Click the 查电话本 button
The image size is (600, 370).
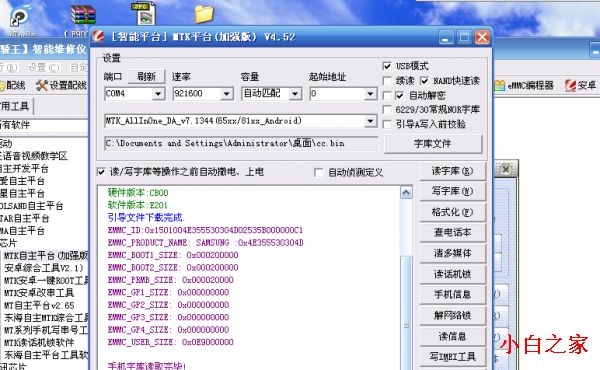[452, 232]
